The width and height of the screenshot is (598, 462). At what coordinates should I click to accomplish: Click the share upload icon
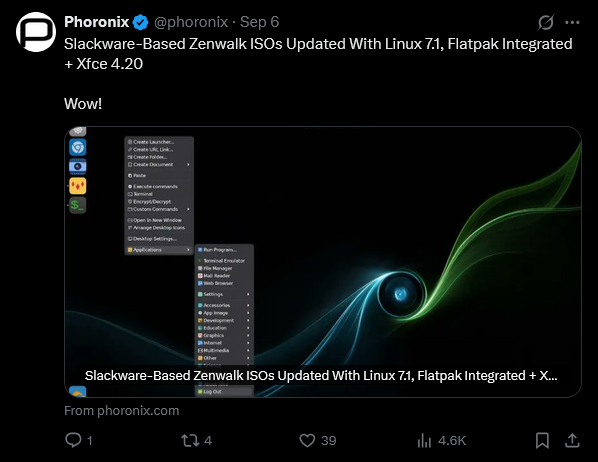tap(572, 440)
